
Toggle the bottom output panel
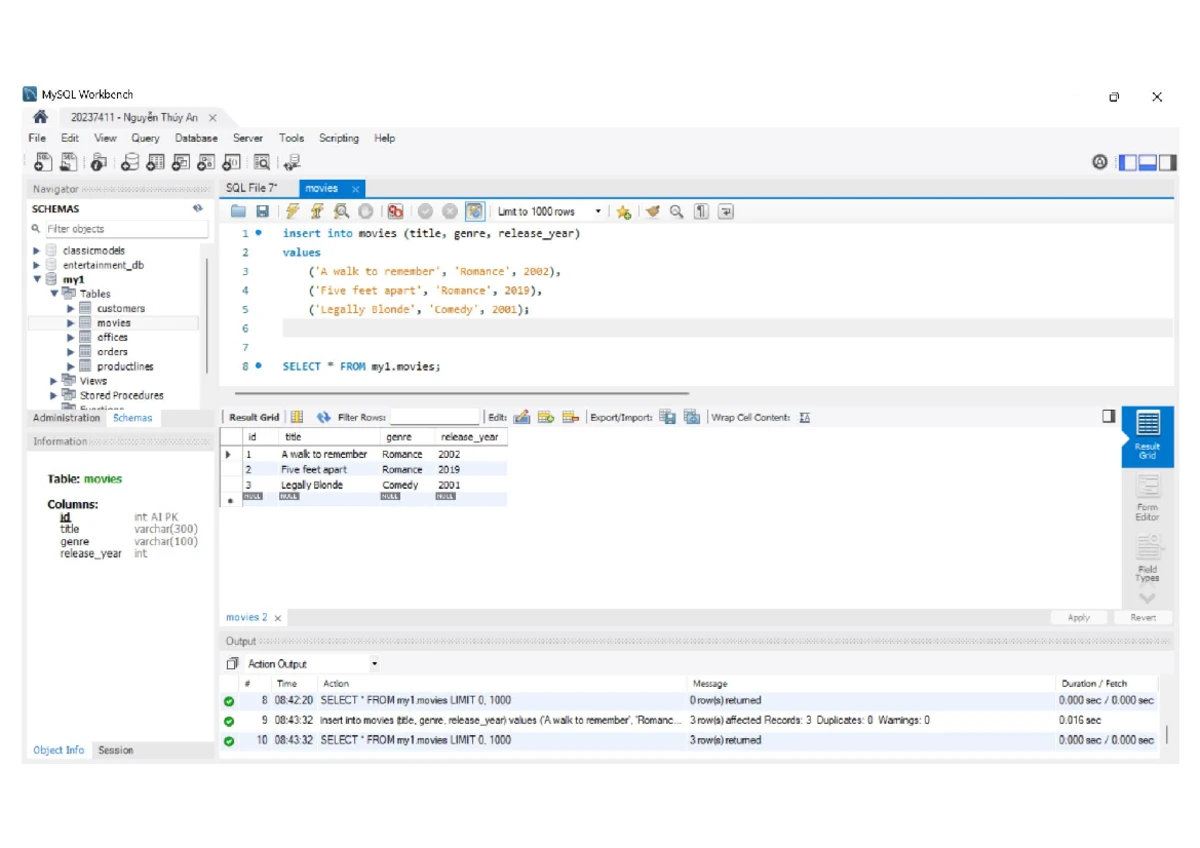(1148, 163)
